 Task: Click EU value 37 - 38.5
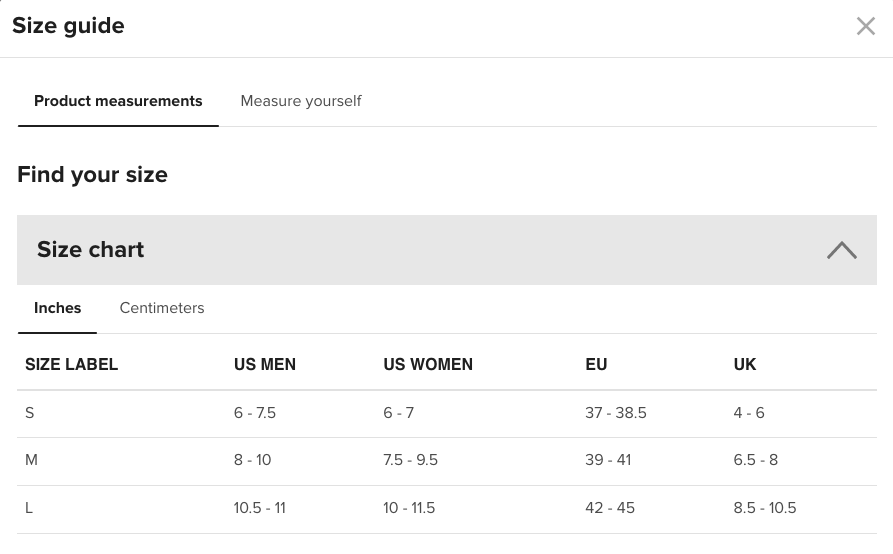616,413
